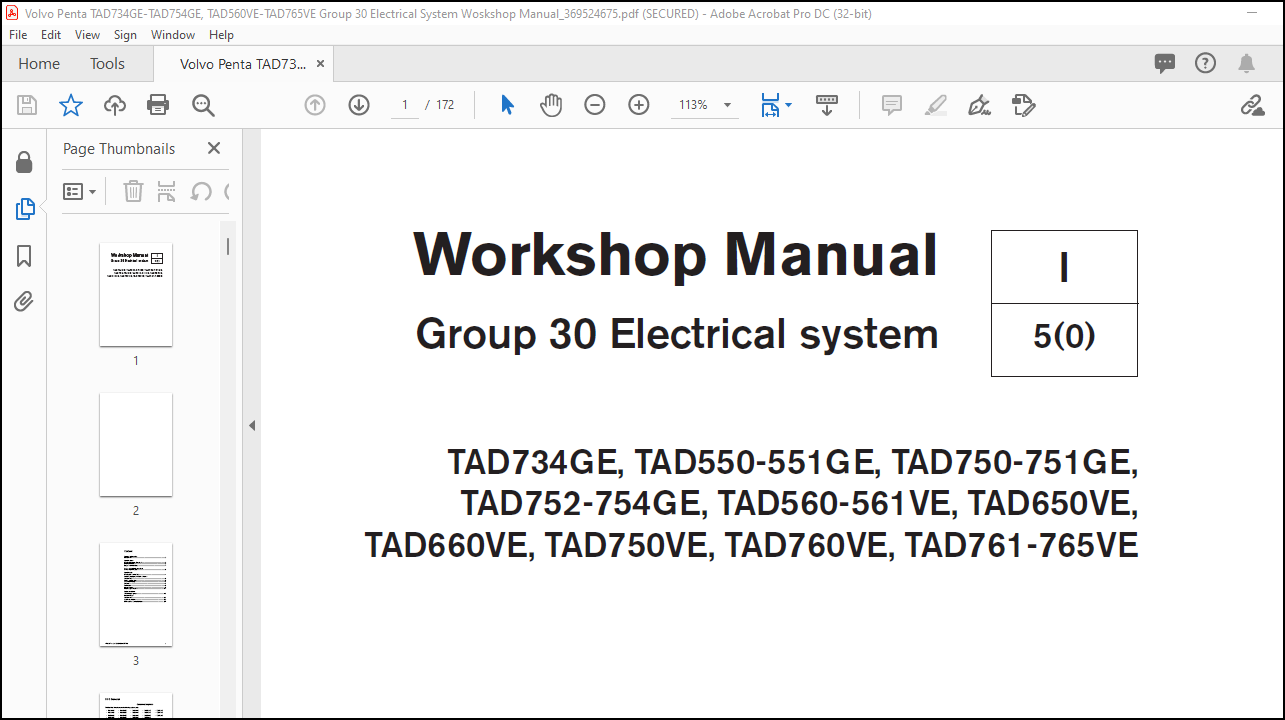Select the arrow Selection tool
This screenshot has width=1285, height=720.
point(507,105)
